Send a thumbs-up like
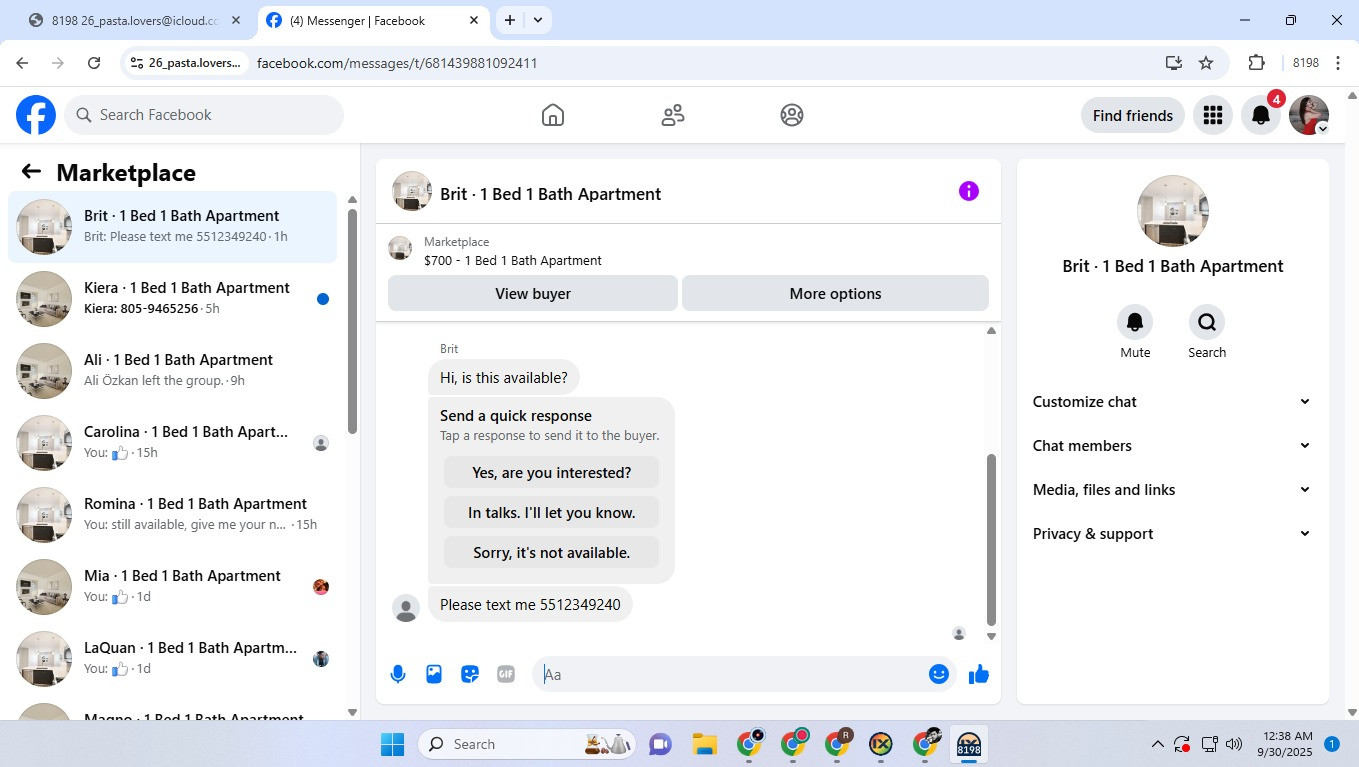Image resolution: width=1359 pixels, height=767 pixels. 979,674
